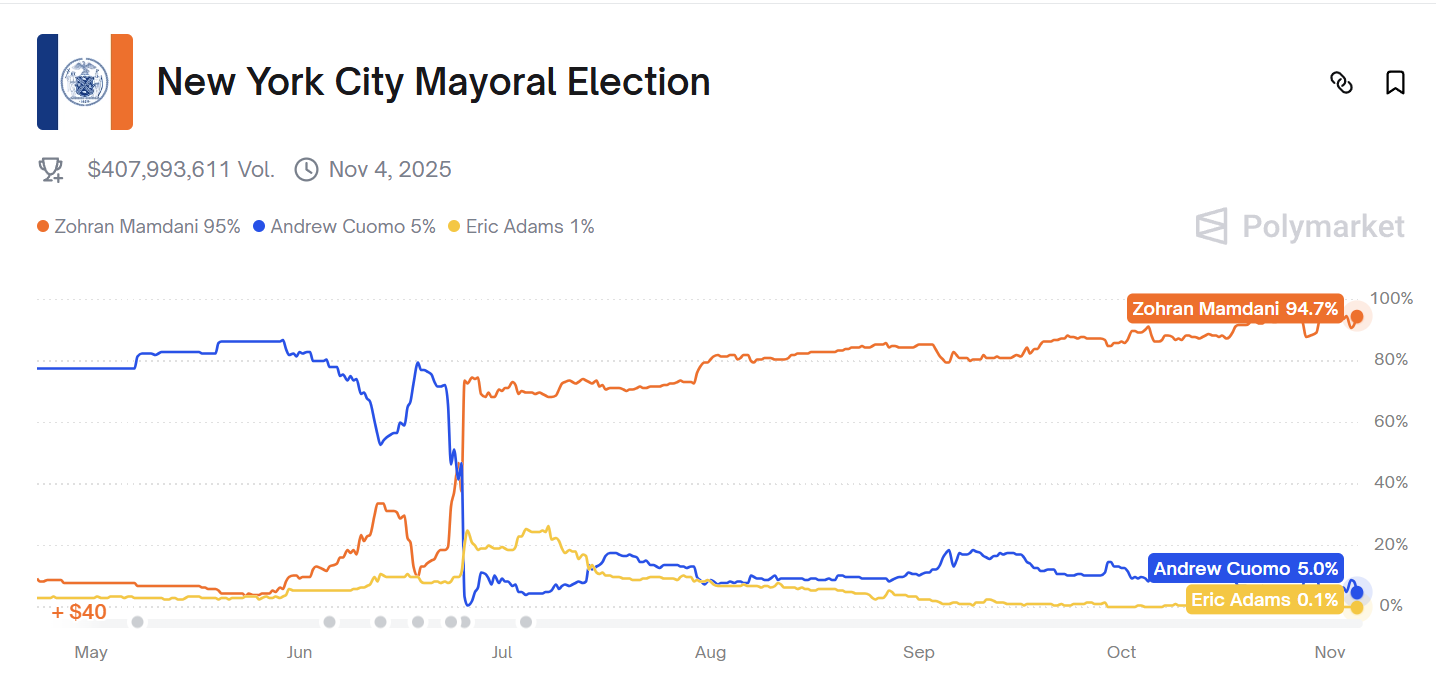The image size is (1436, 684).
Task: Click the copy link icon
Action: click(1341, 83)
